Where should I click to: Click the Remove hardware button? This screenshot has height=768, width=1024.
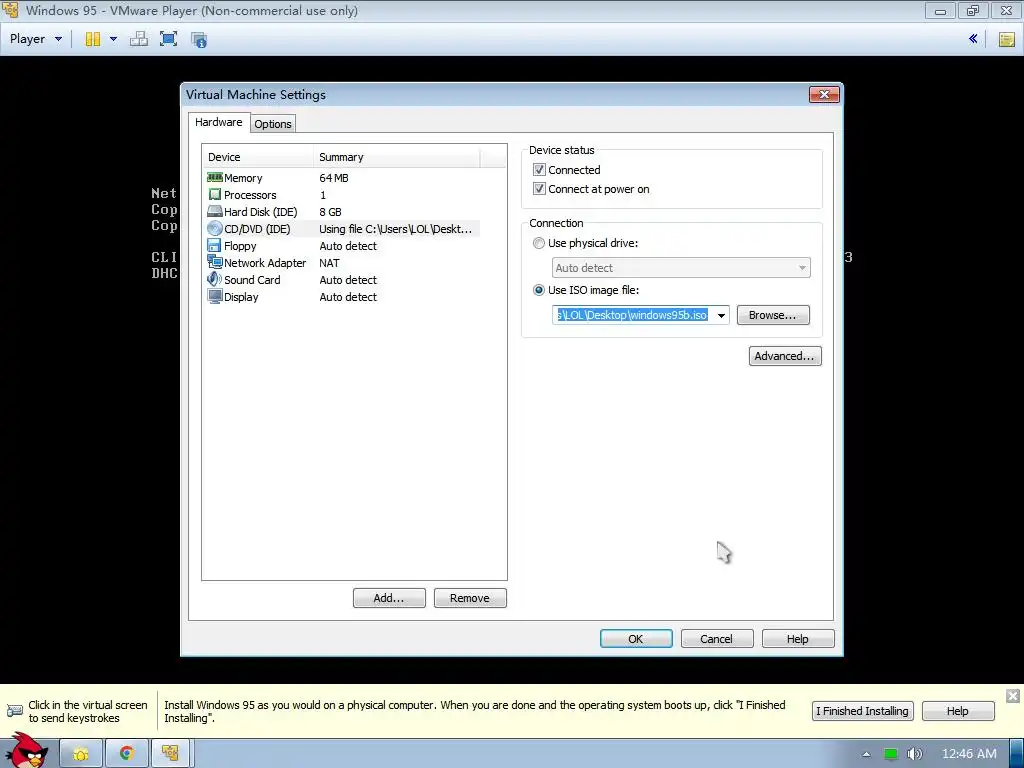(470, 598)
